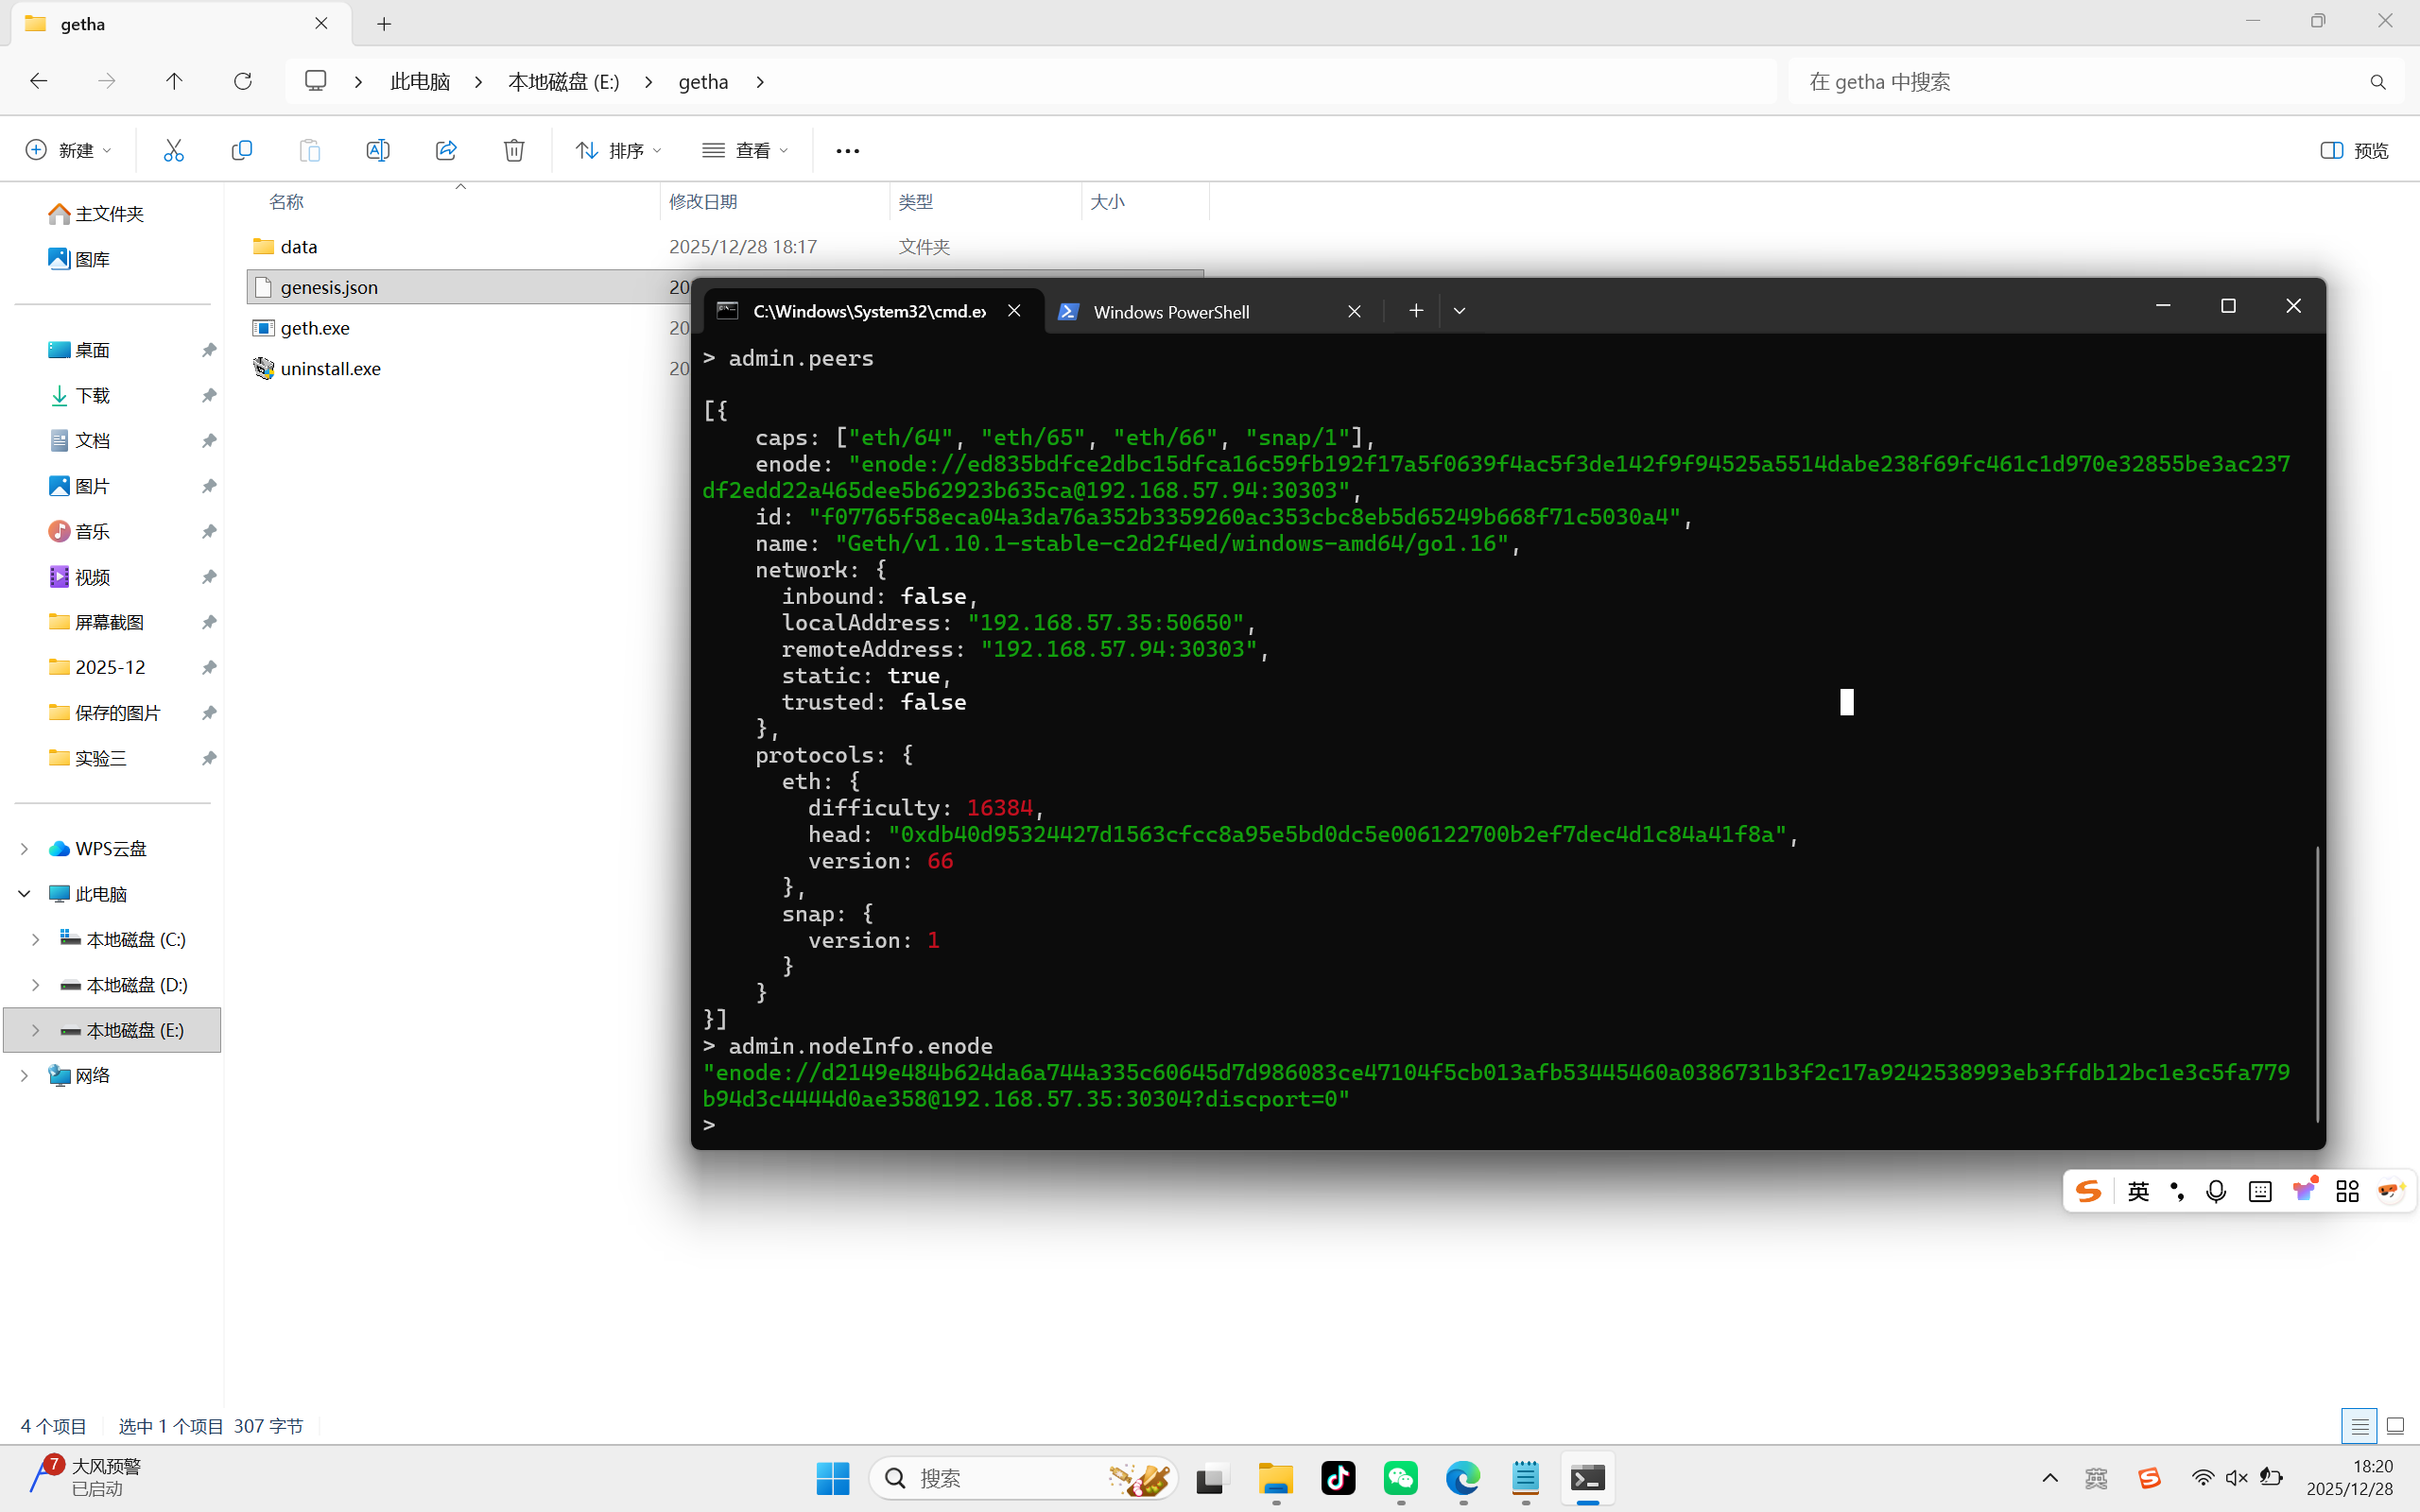
Task: Click the Copy icon in toolbar
Action: 241,150
